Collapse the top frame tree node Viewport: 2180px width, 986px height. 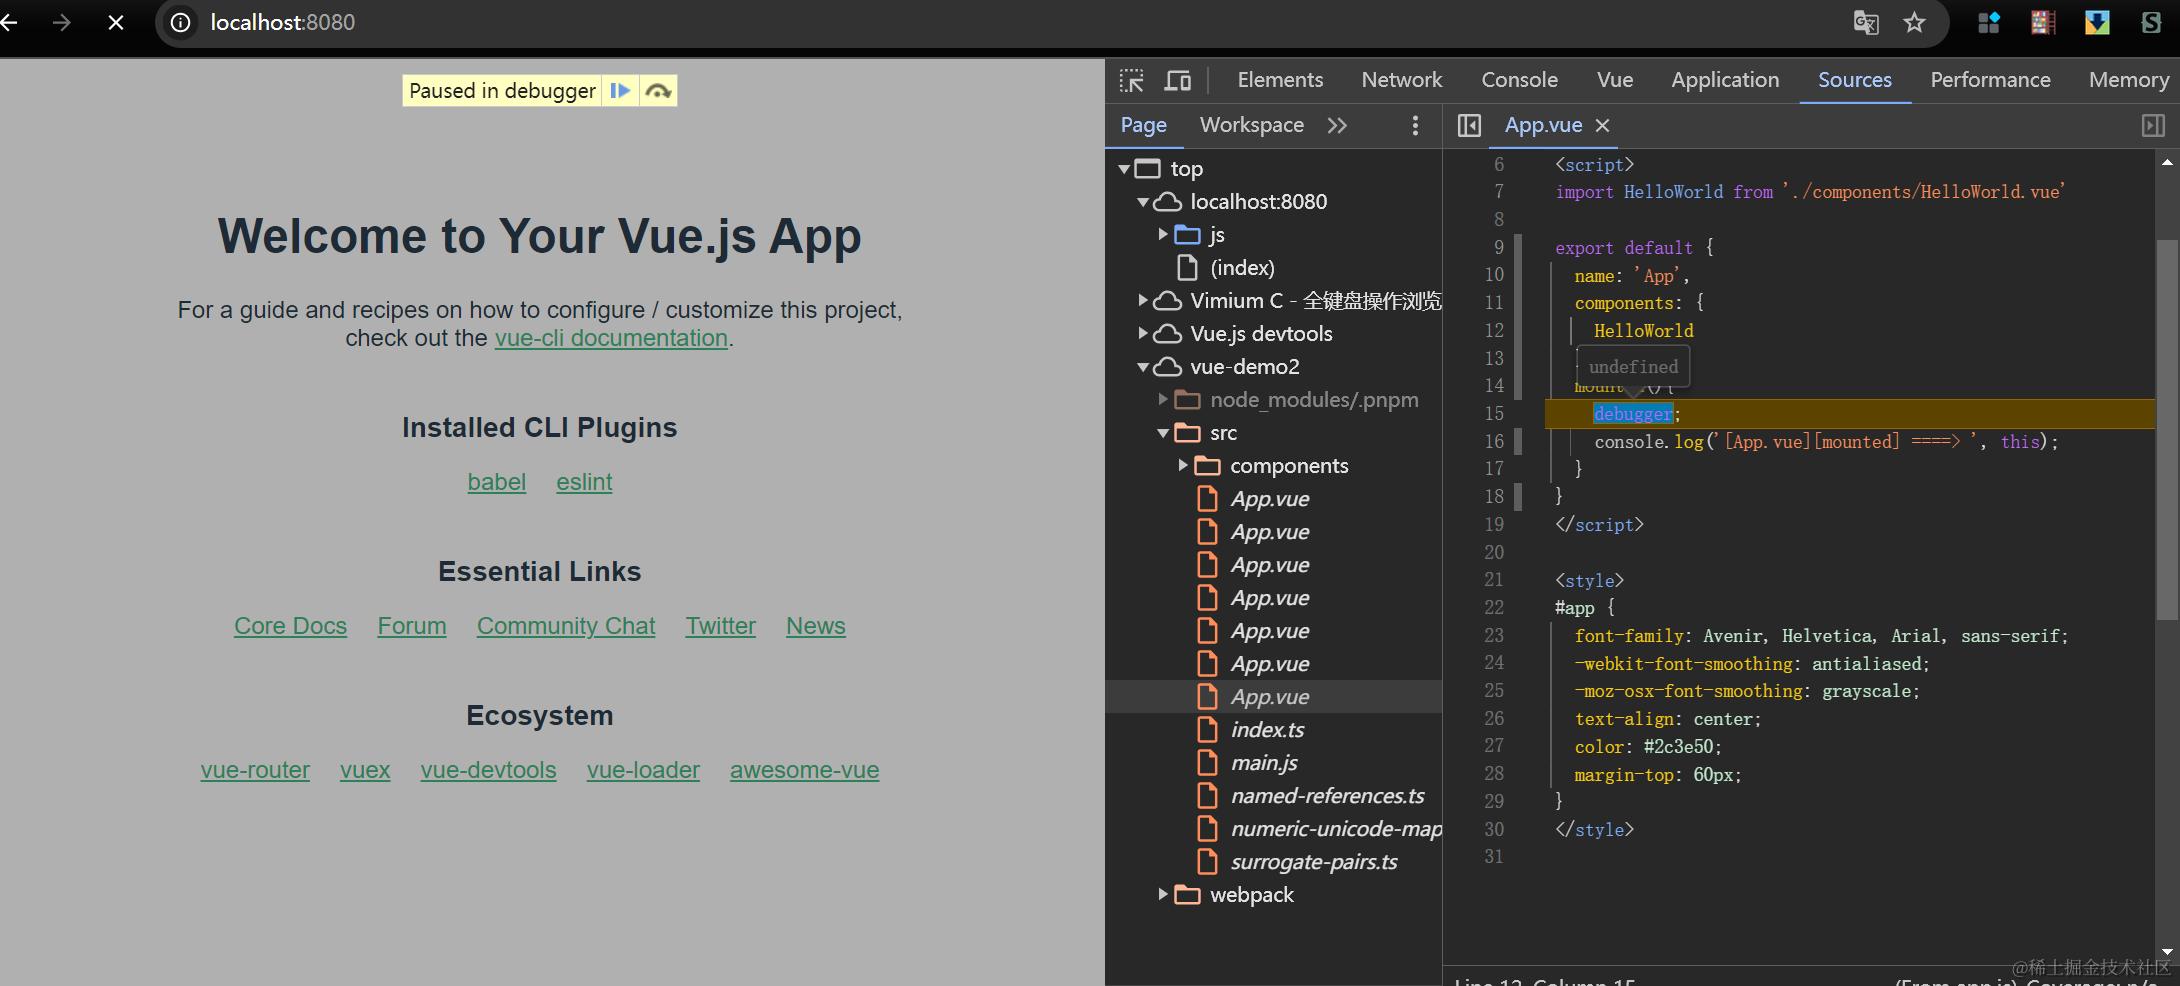[x=1124, y=169]
